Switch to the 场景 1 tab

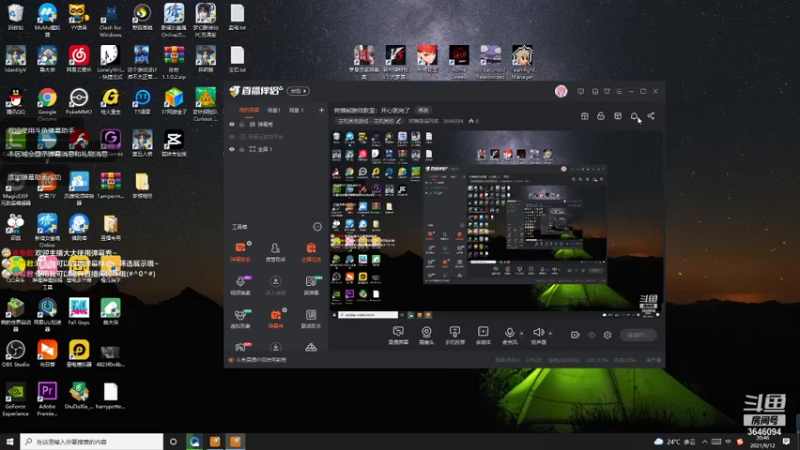coord(296,110)
